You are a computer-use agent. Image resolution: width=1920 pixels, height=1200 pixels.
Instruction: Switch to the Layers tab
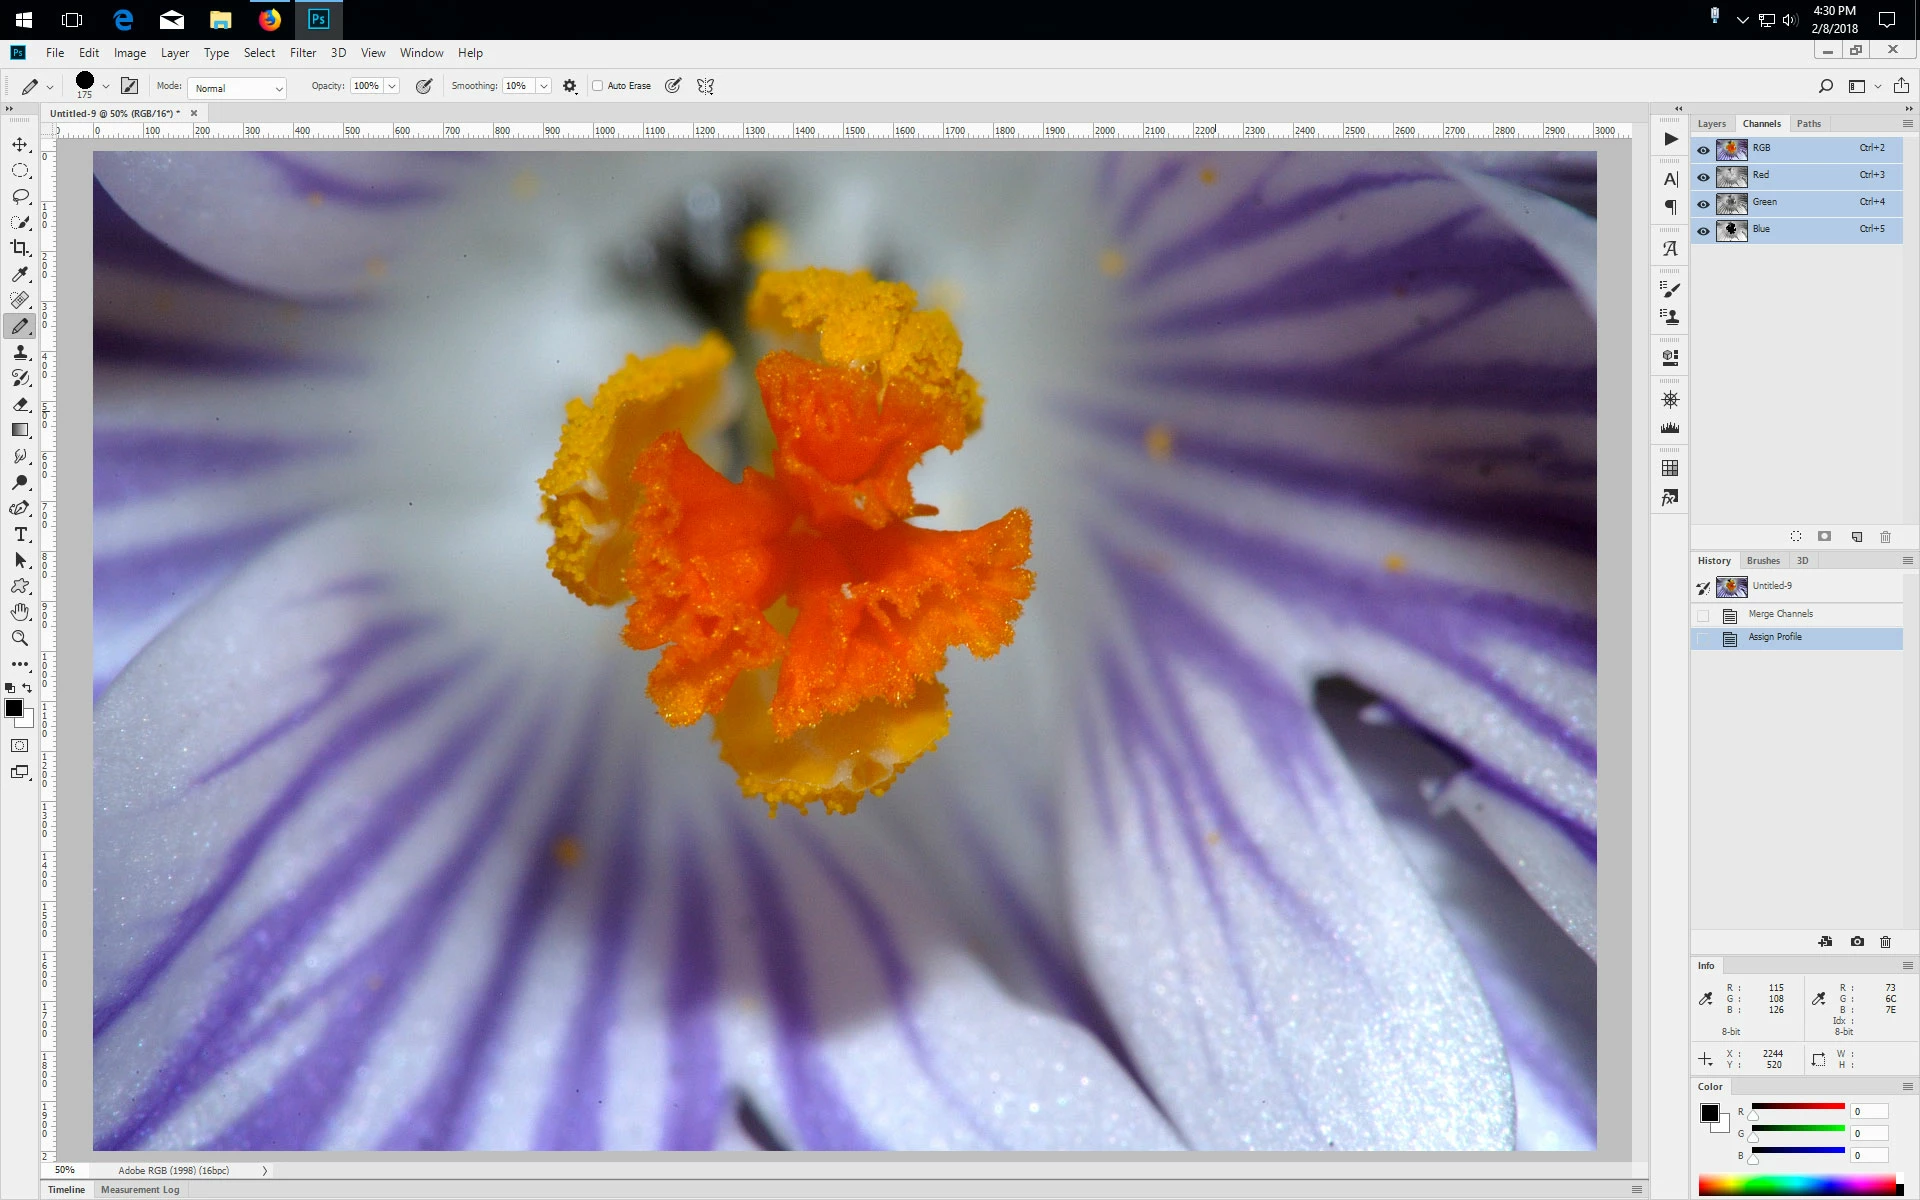[1711, 124]
